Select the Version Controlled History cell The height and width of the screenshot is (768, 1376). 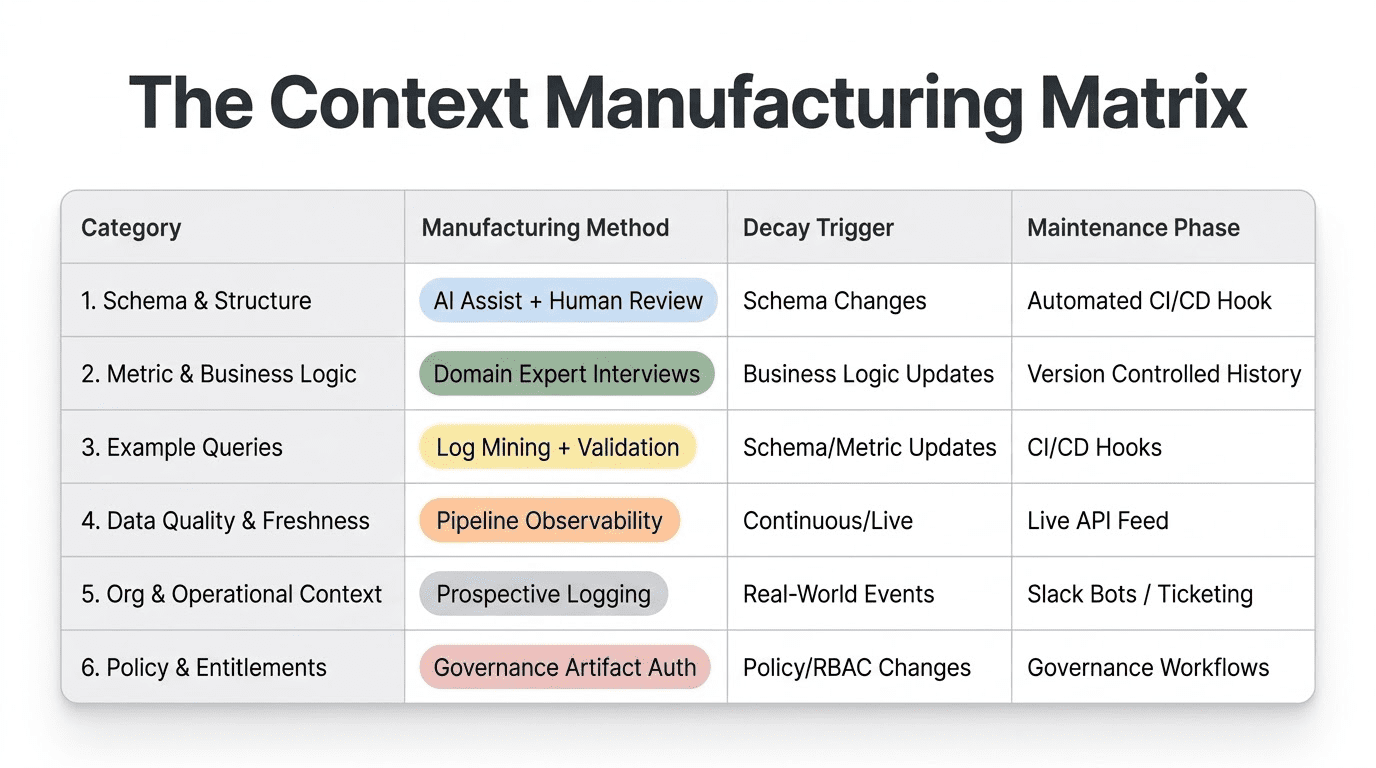(x=1164, y=374)
